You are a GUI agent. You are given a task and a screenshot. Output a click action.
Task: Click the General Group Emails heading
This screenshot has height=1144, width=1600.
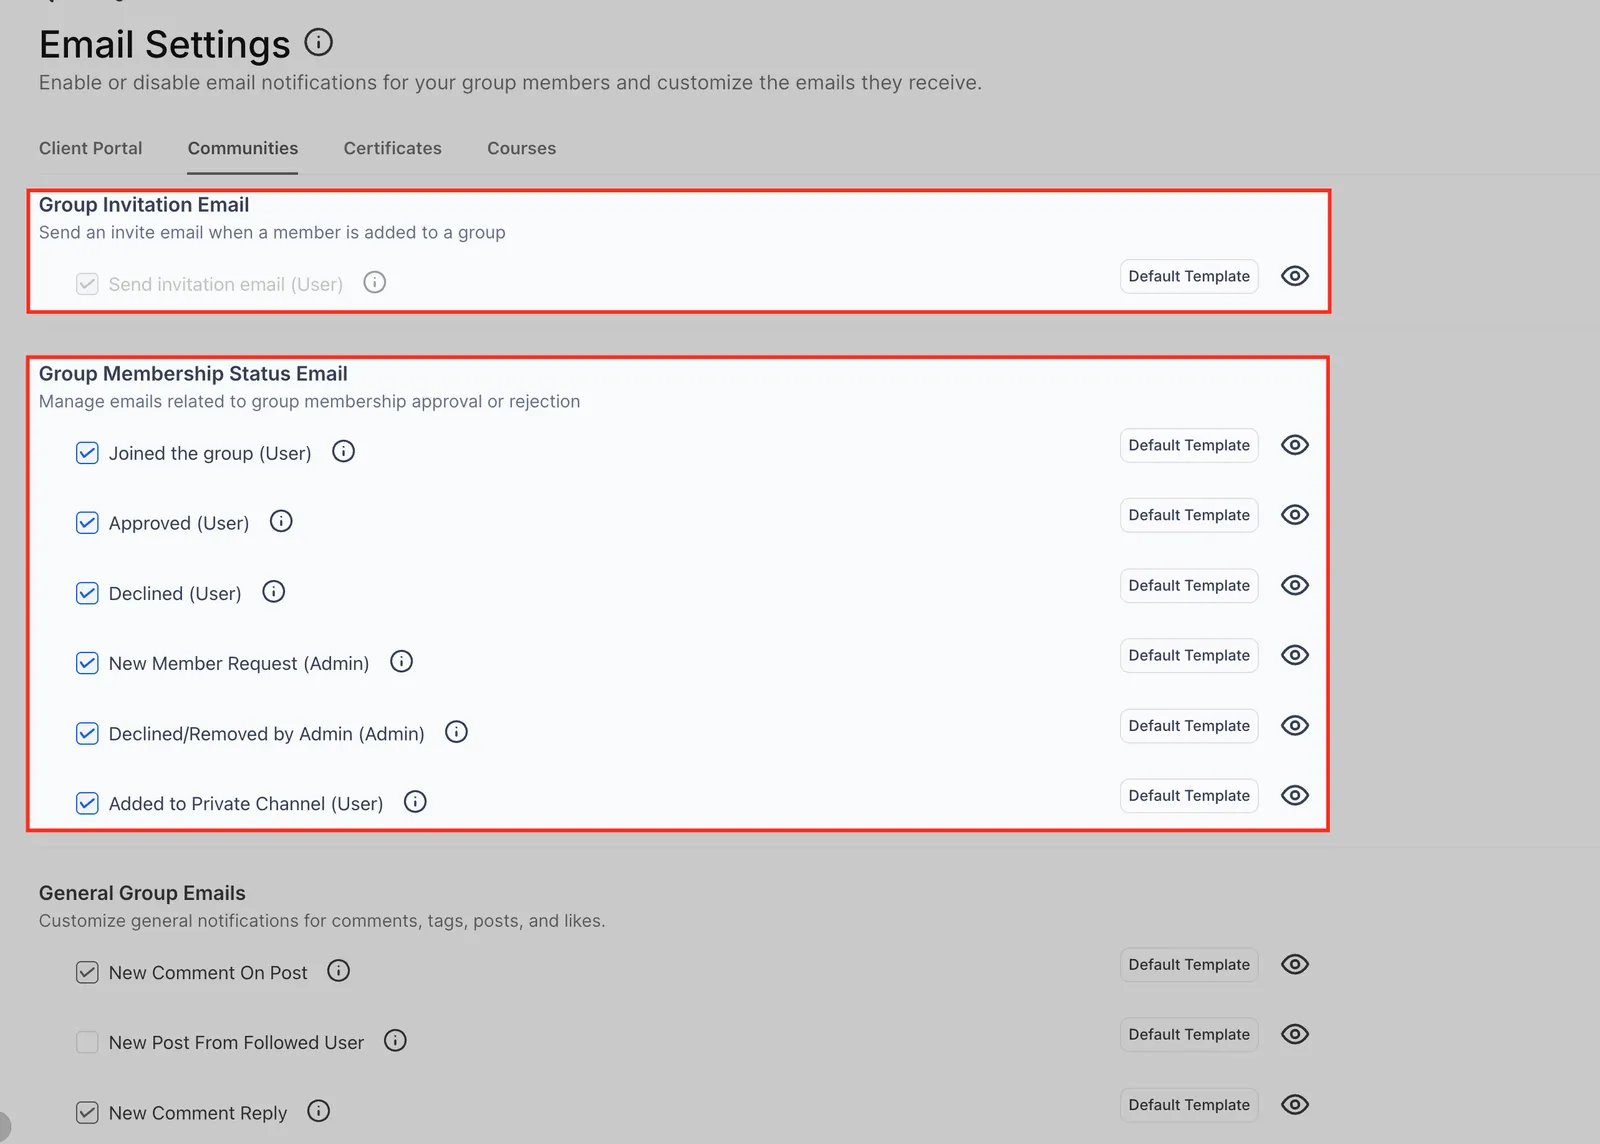click(x=142, y=893)
